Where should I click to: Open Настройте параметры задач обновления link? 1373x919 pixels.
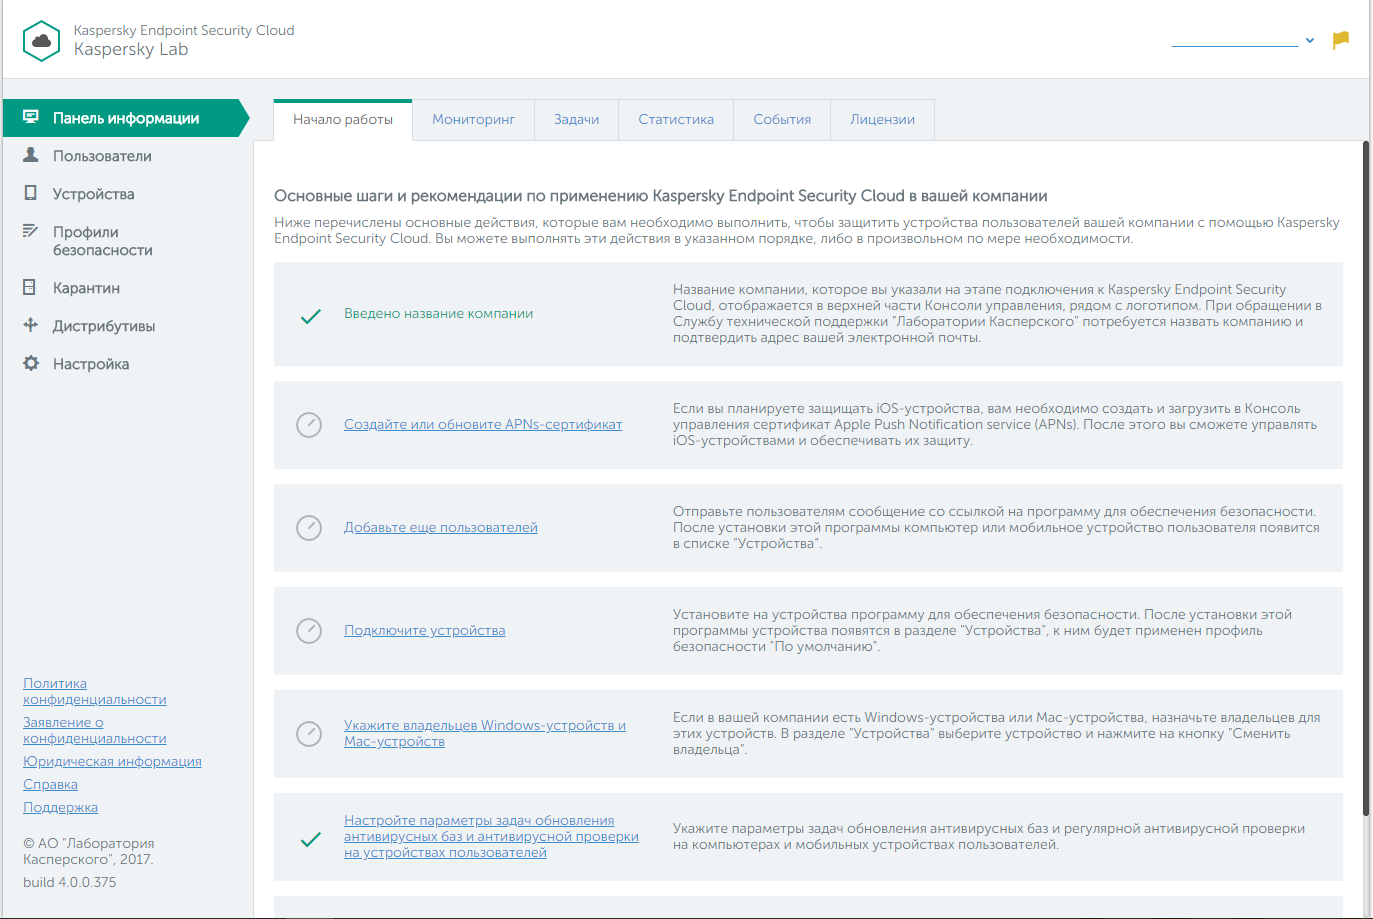[x=491, y=837]
